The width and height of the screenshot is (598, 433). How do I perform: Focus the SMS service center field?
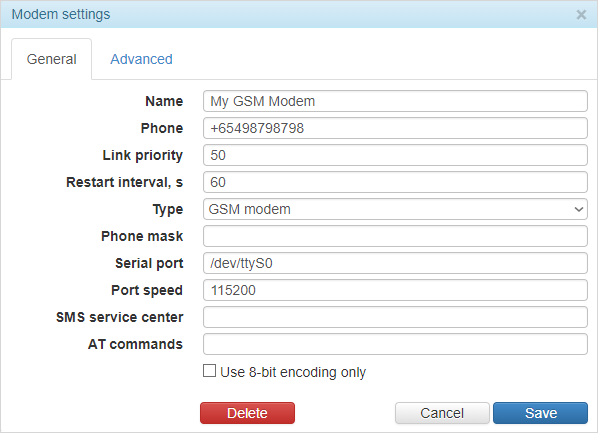pos(395,317)
